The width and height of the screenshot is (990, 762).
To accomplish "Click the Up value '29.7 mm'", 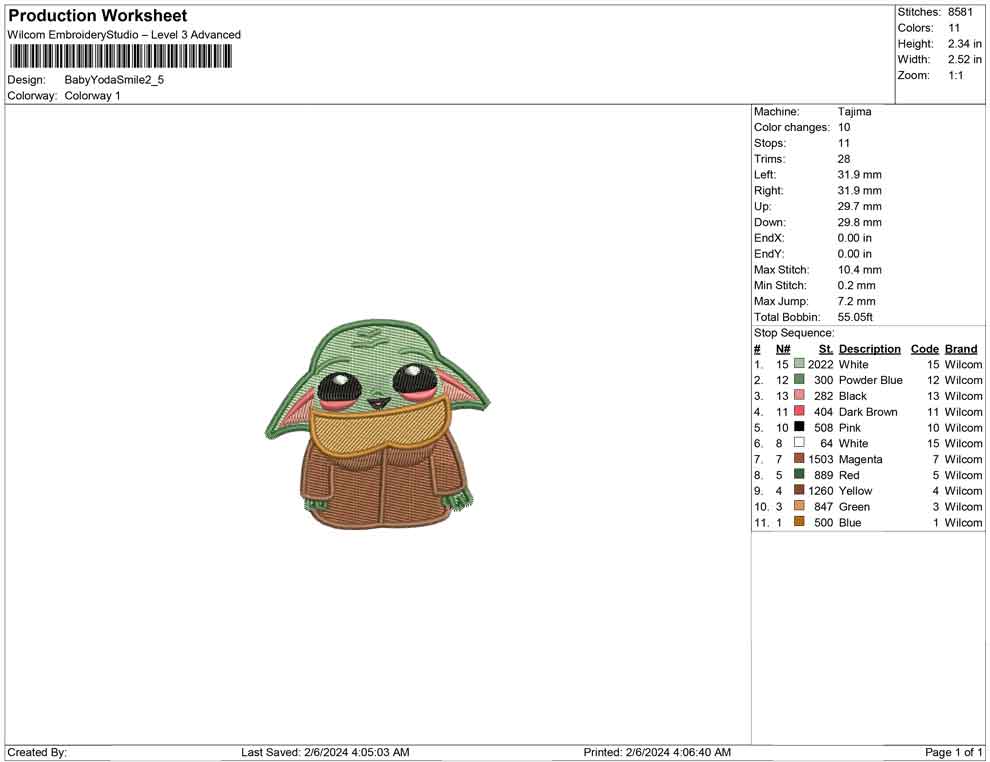I will [x=859, y=206].
